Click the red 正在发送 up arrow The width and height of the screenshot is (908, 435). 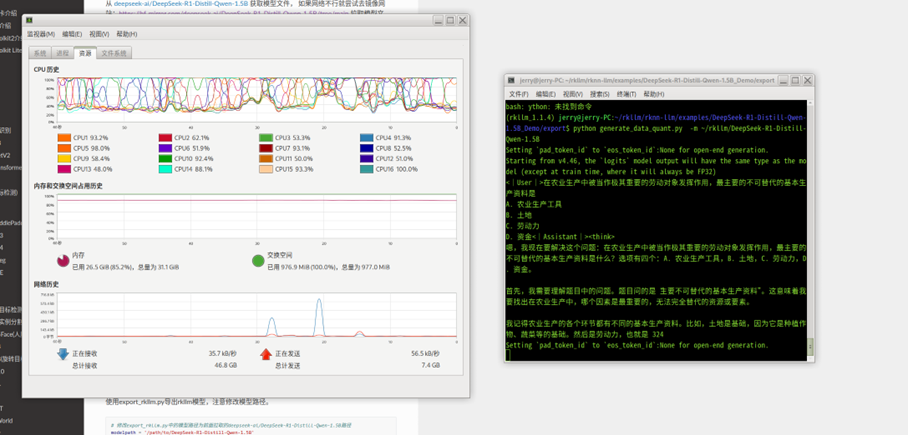click(266, 354)
